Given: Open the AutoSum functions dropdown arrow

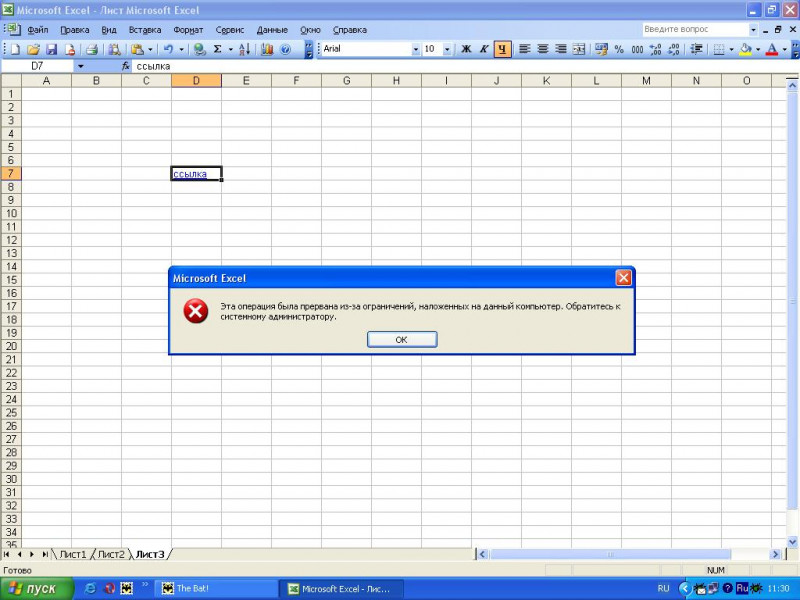Looking at the screenshot, I should [230, 49].
